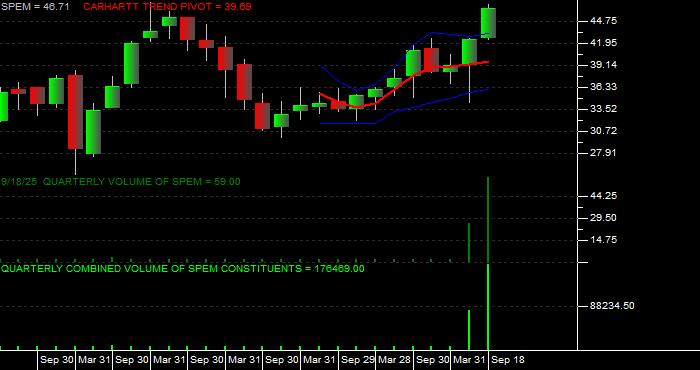Click the 27.91 price axis label
This screenshot has height=370, width=700.
603,153
